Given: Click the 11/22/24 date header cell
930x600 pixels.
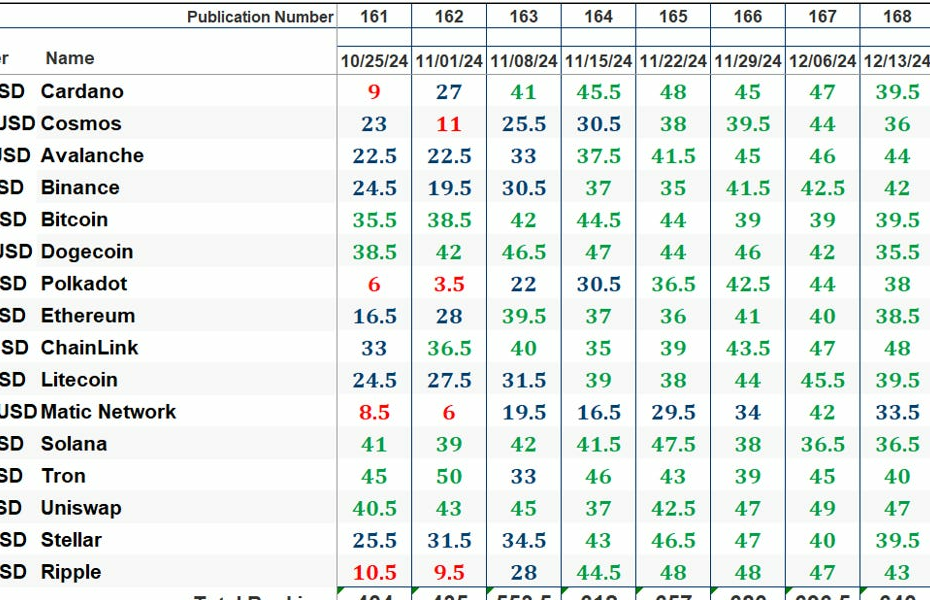Looking at the screenshot, I should point(673,60).
